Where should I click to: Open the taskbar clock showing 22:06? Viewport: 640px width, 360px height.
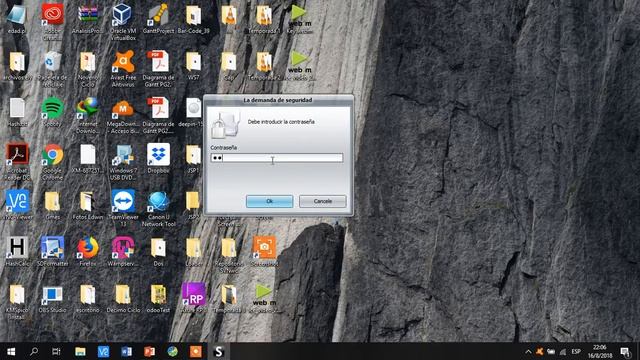click(x=600, y=351)
